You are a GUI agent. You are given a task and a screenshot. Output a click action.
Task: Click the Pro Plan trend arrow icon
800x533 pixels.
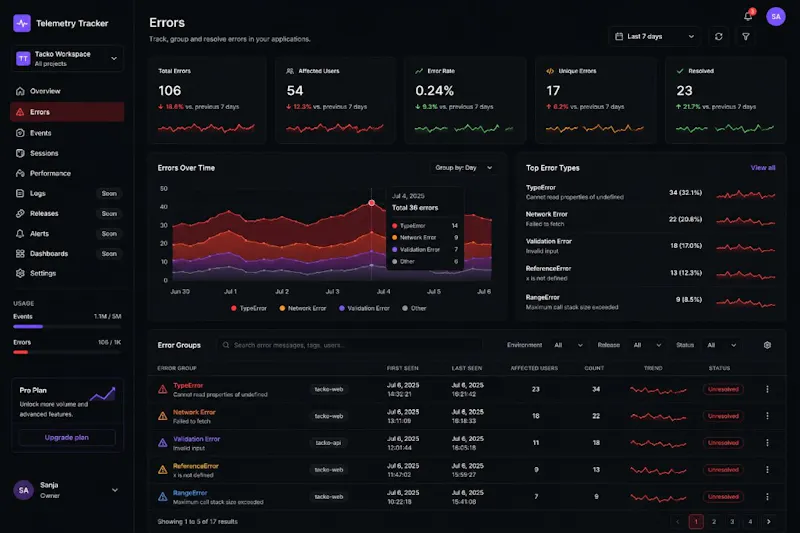pyautogui.click(x=103, y=394)
